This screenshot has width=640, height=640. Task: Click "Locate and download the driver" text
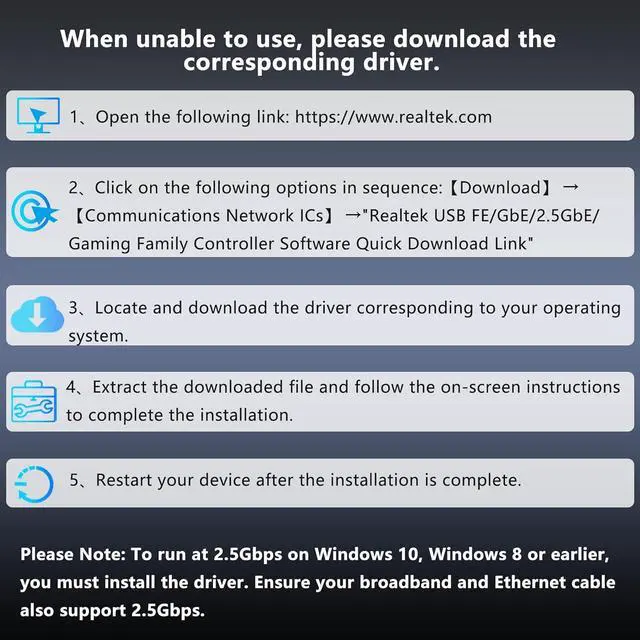coord(222,308)
